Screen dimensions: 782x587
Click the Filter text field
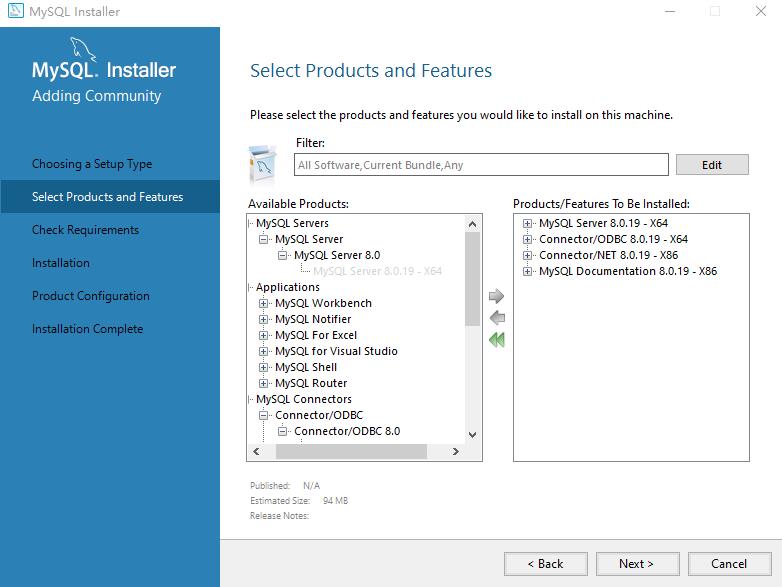point(481,165)
